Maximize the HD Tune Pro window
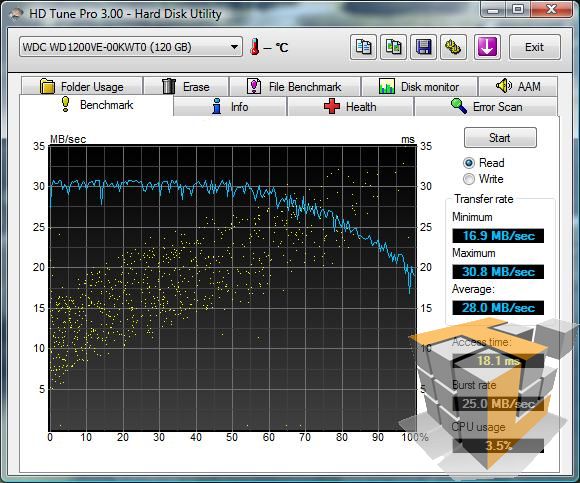Viewport: 580px width, 483px height. point(518,9)
